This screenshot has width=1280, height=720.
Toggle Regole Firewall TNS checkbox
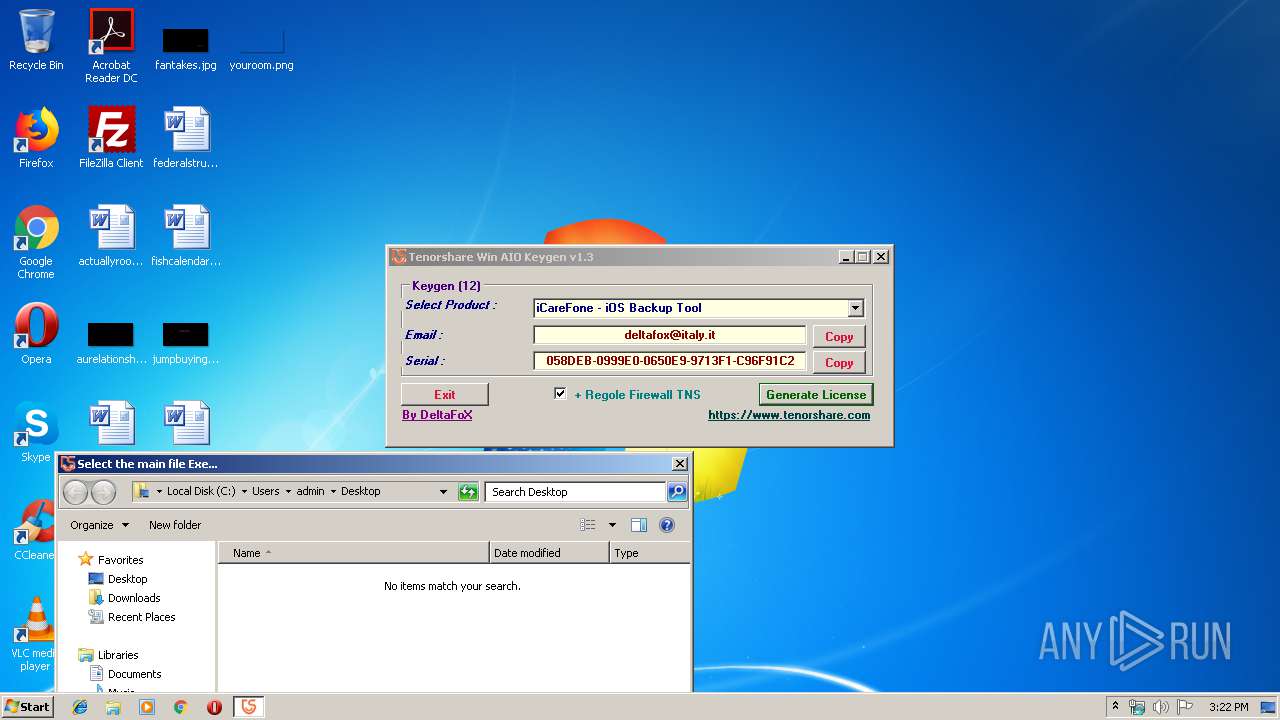[560, 394]
